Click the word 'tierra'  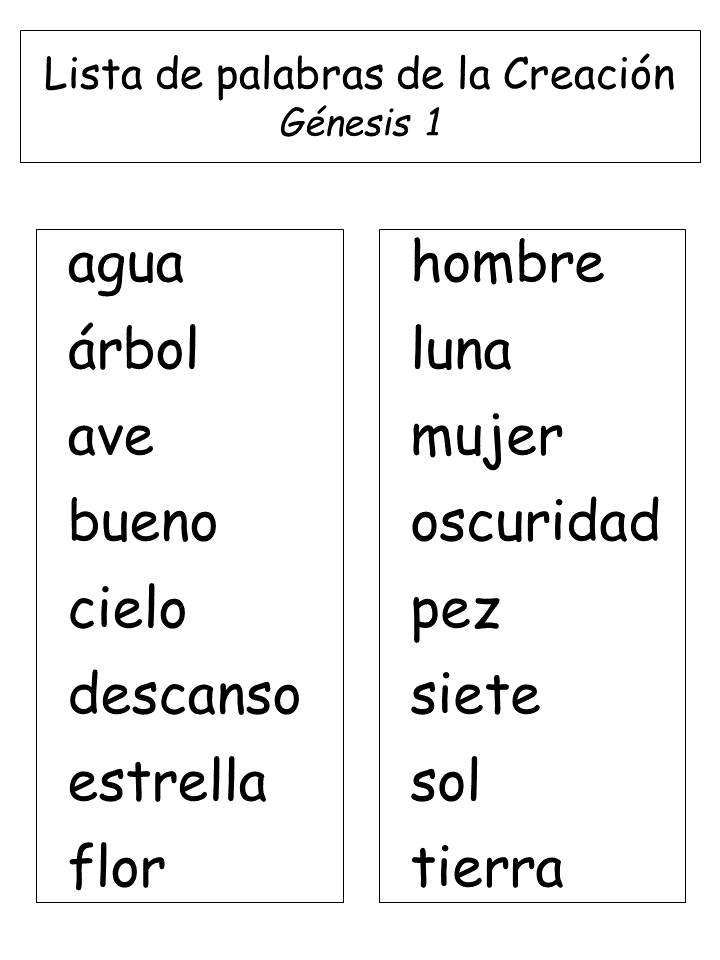pyautogui.click(x=487, y=867)
